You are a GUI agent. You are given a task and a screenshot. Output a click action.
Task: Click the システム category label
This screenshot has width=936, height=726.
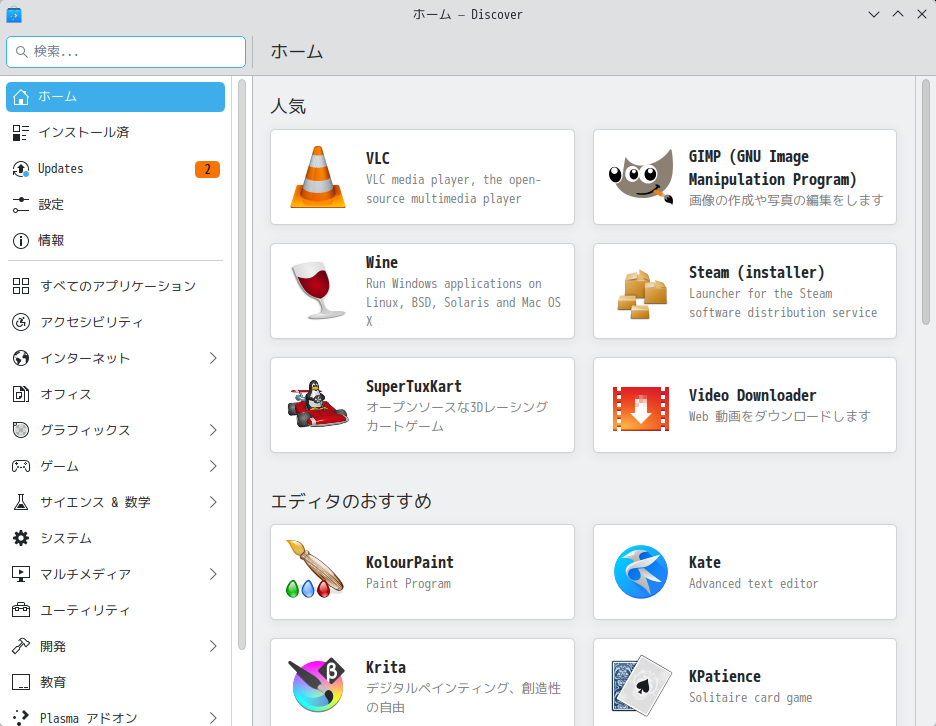pos(66,538)
